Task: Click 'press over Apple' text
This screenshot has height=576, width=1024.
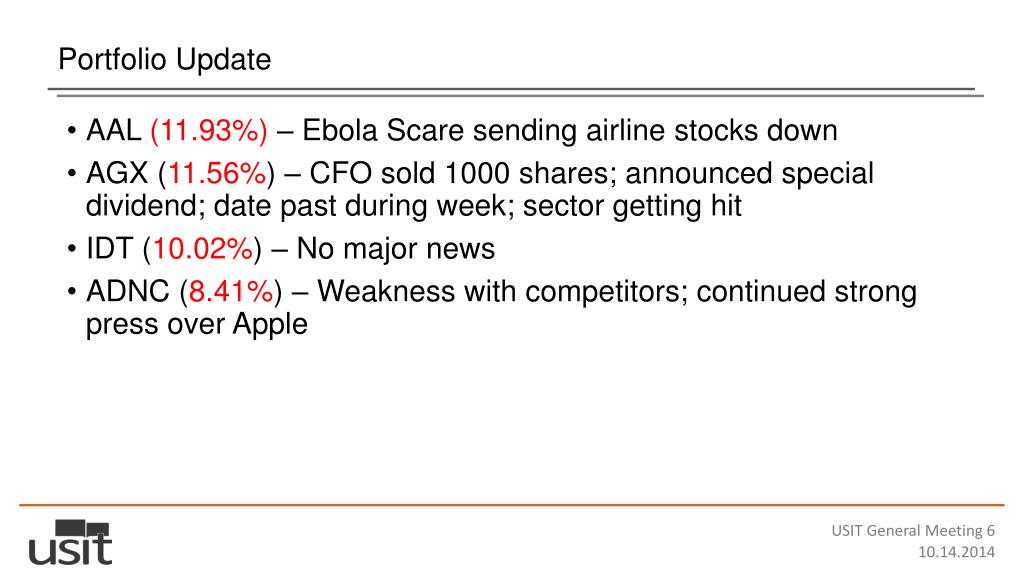Action: point(197,325)
